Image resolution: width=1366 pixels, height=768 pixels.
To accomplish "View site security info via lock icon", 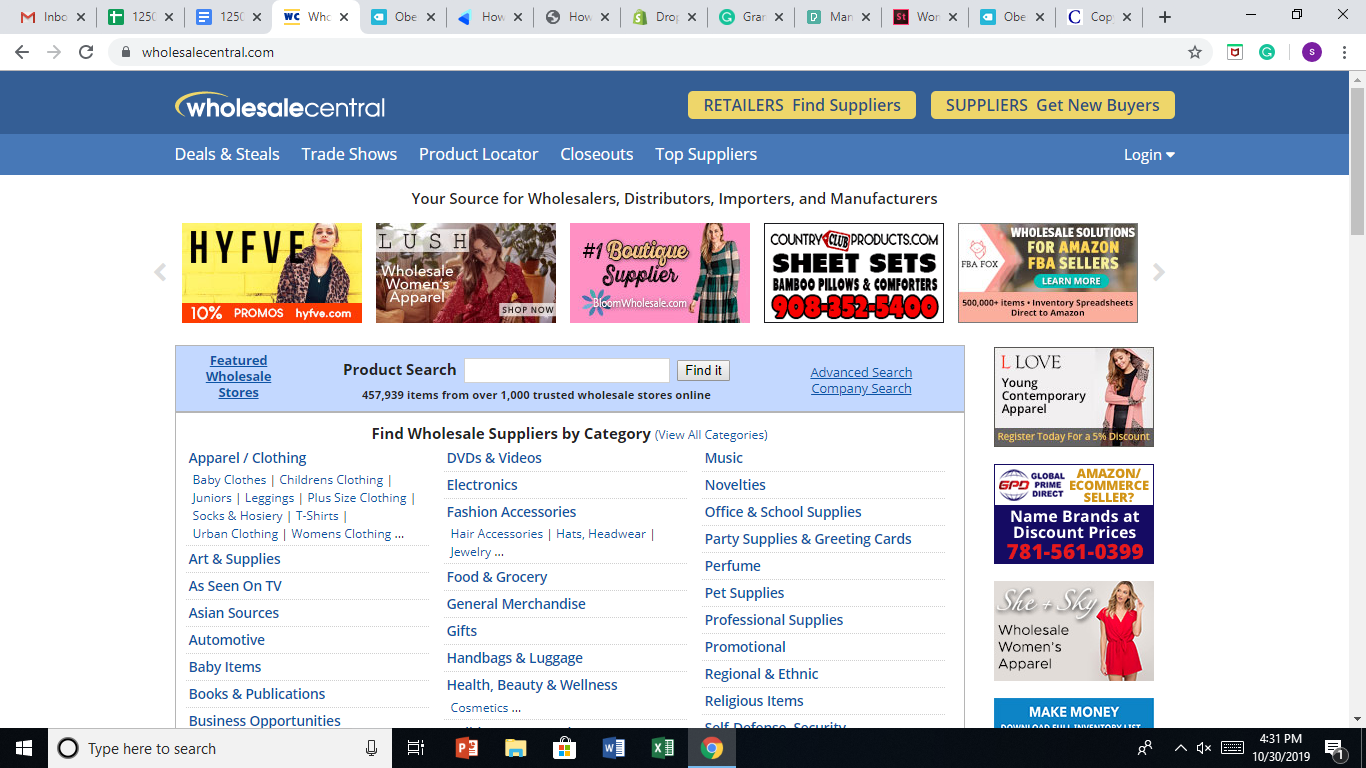I will coord(126,52).
